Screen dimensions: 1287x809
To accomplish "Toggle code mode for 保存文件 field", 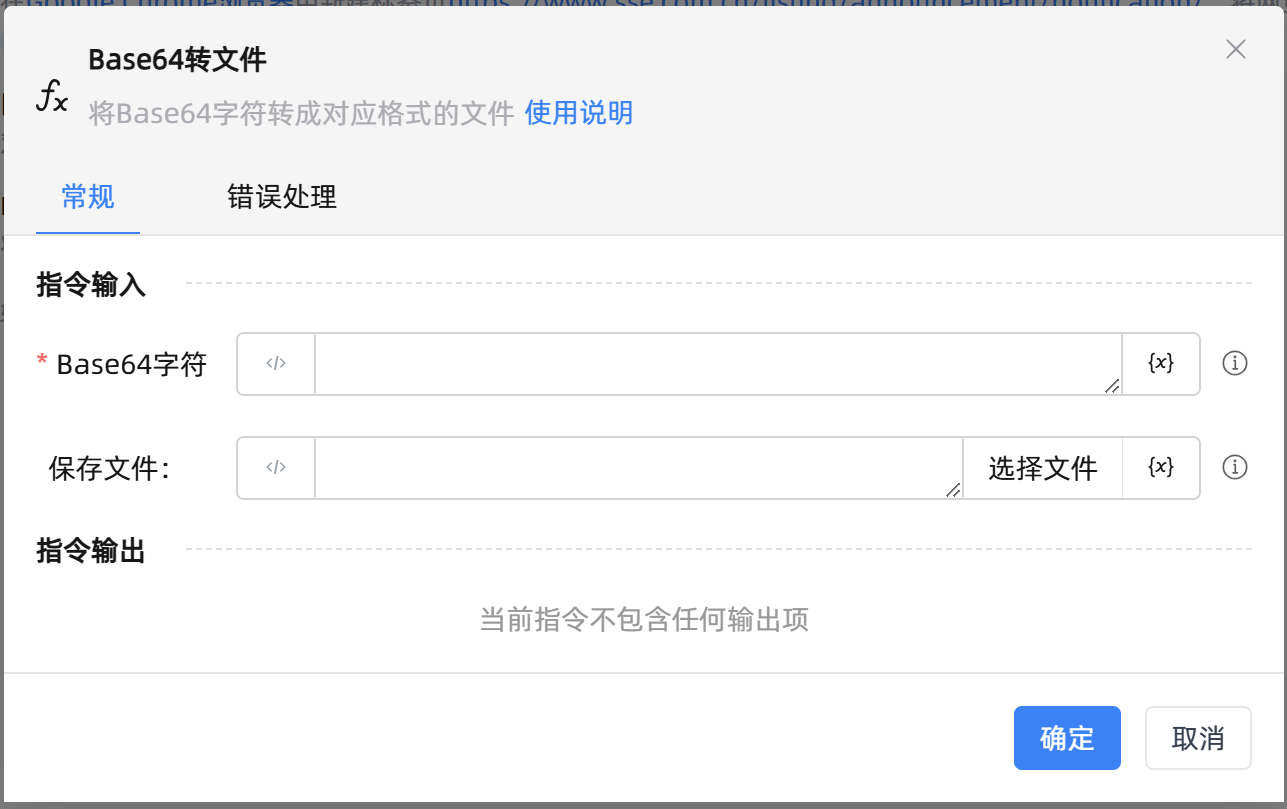I will (x=276, y=468).
